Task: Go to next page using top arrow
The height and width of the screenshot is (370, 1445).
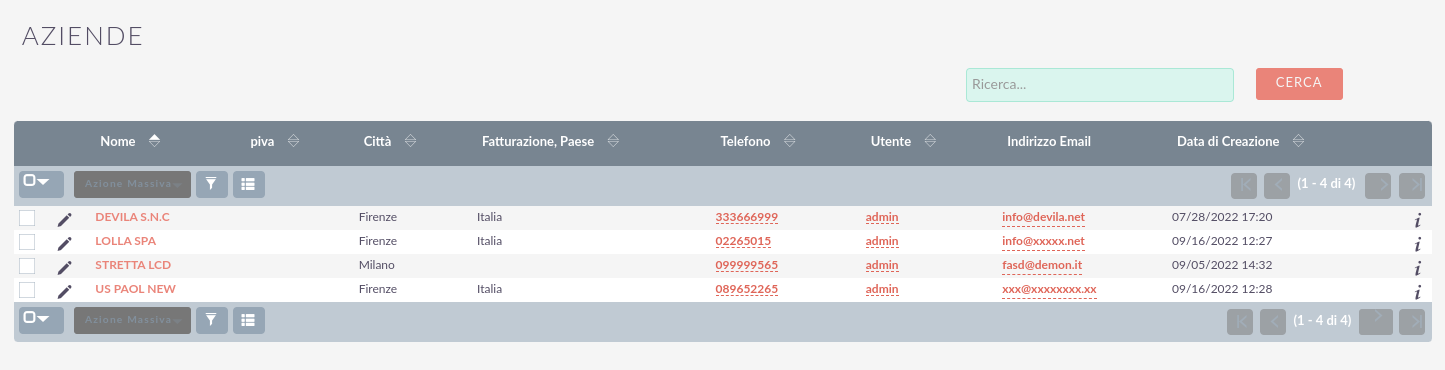Action: tap(1378, 184)
